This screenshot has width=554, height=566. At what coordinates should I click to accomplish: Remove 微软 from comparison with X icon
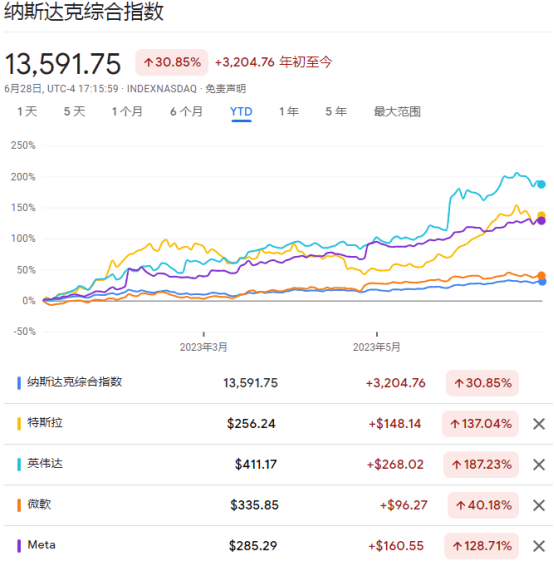pos(538,505)
